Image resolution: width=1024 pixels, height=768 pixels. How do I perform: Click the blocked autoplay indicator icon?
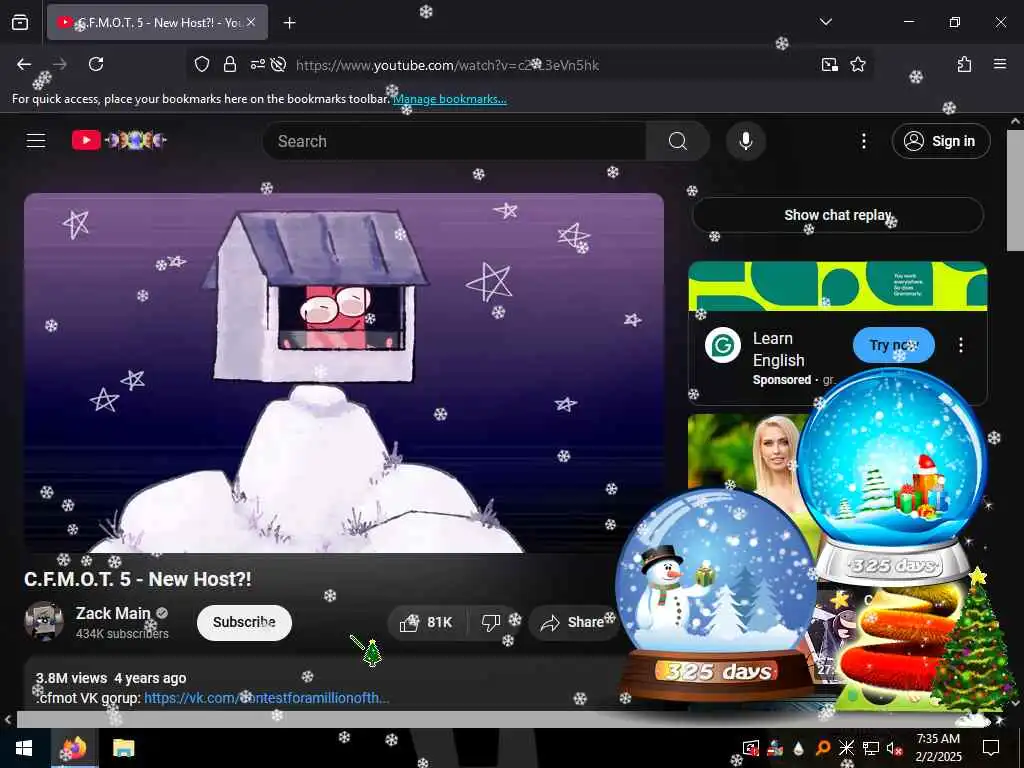[x=279, y=65]
